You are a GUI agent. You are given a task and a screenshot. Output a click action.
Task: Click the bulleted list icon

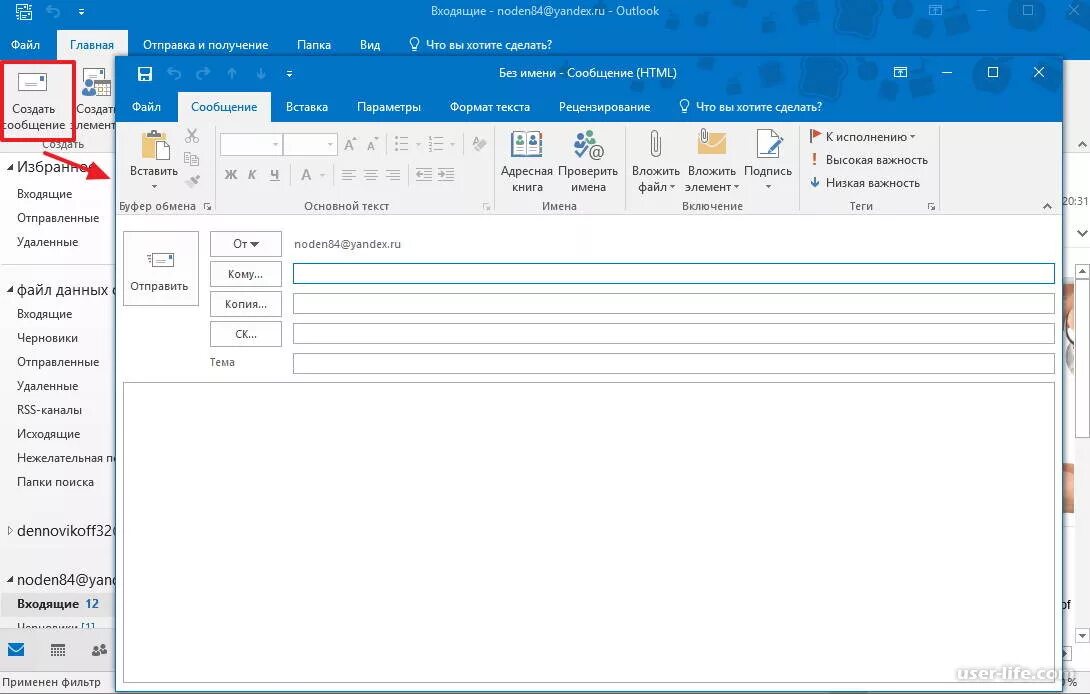point(402,144)
